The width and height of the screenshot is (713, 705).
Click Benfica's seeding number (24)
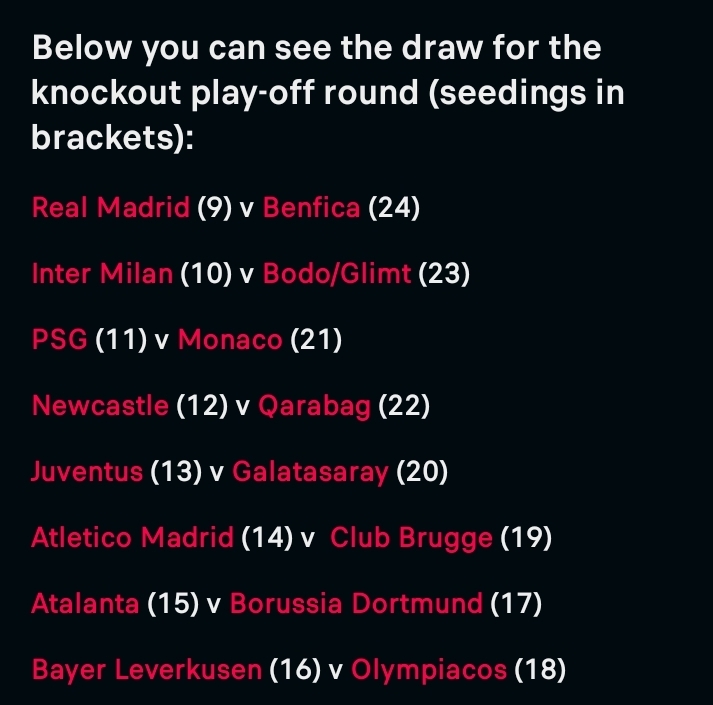pyautogui.click(x=394, y=208)
